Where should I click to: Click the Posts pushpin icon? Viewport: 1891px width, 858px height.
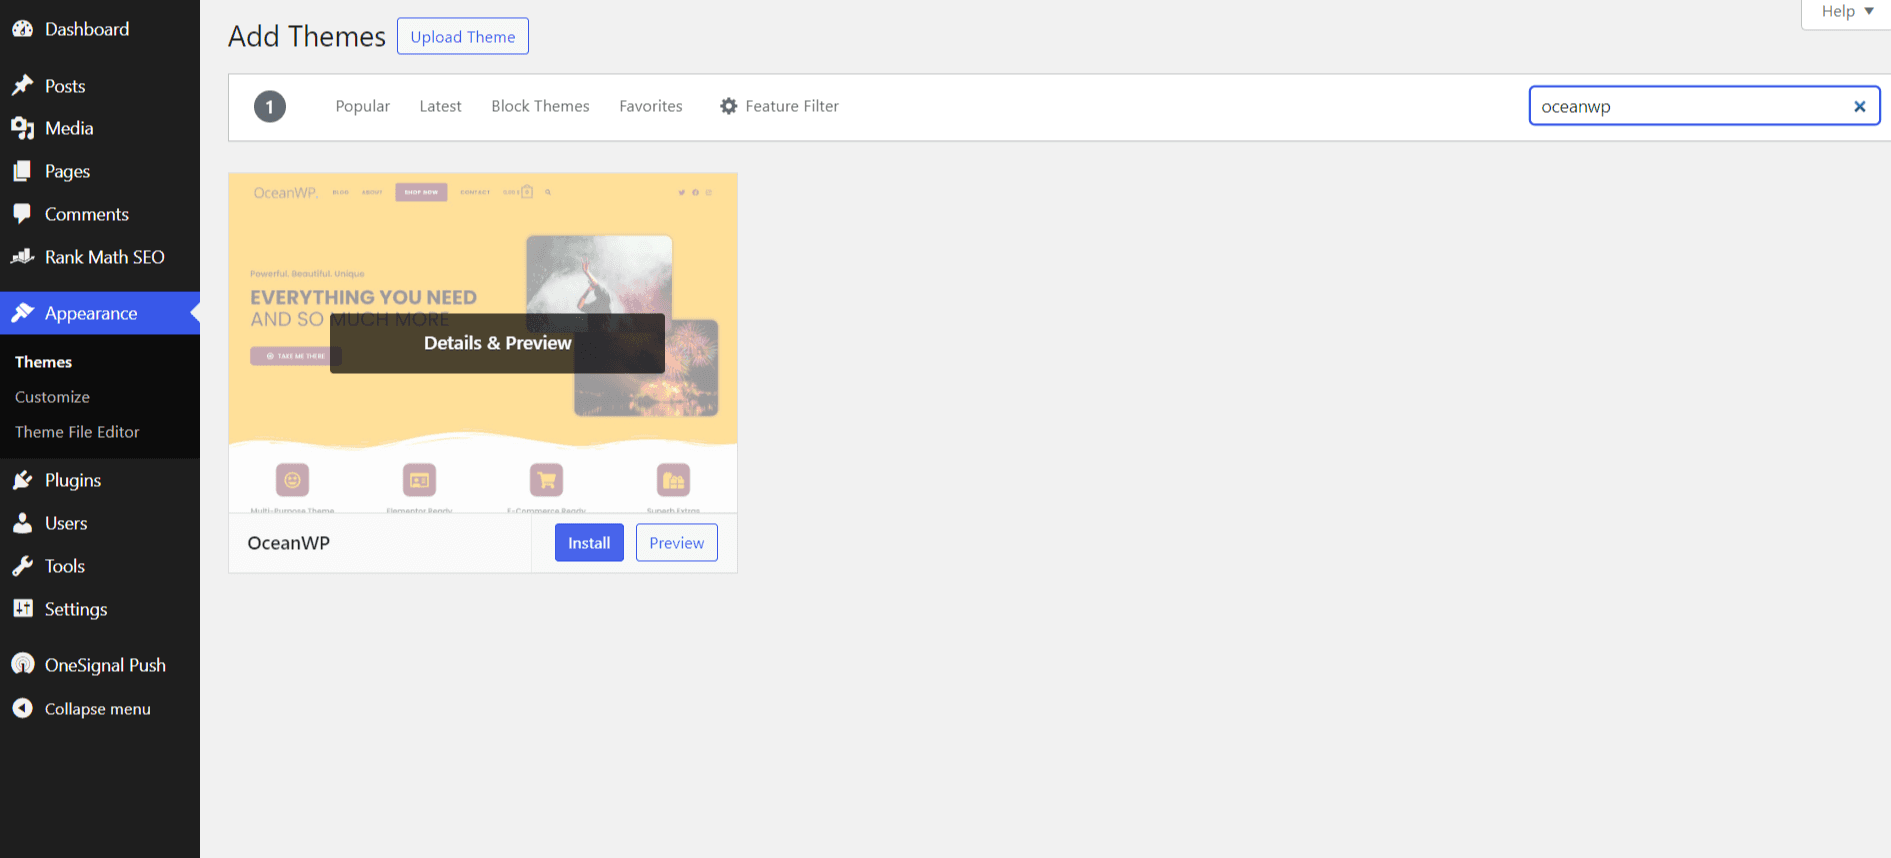coord(22,86)
